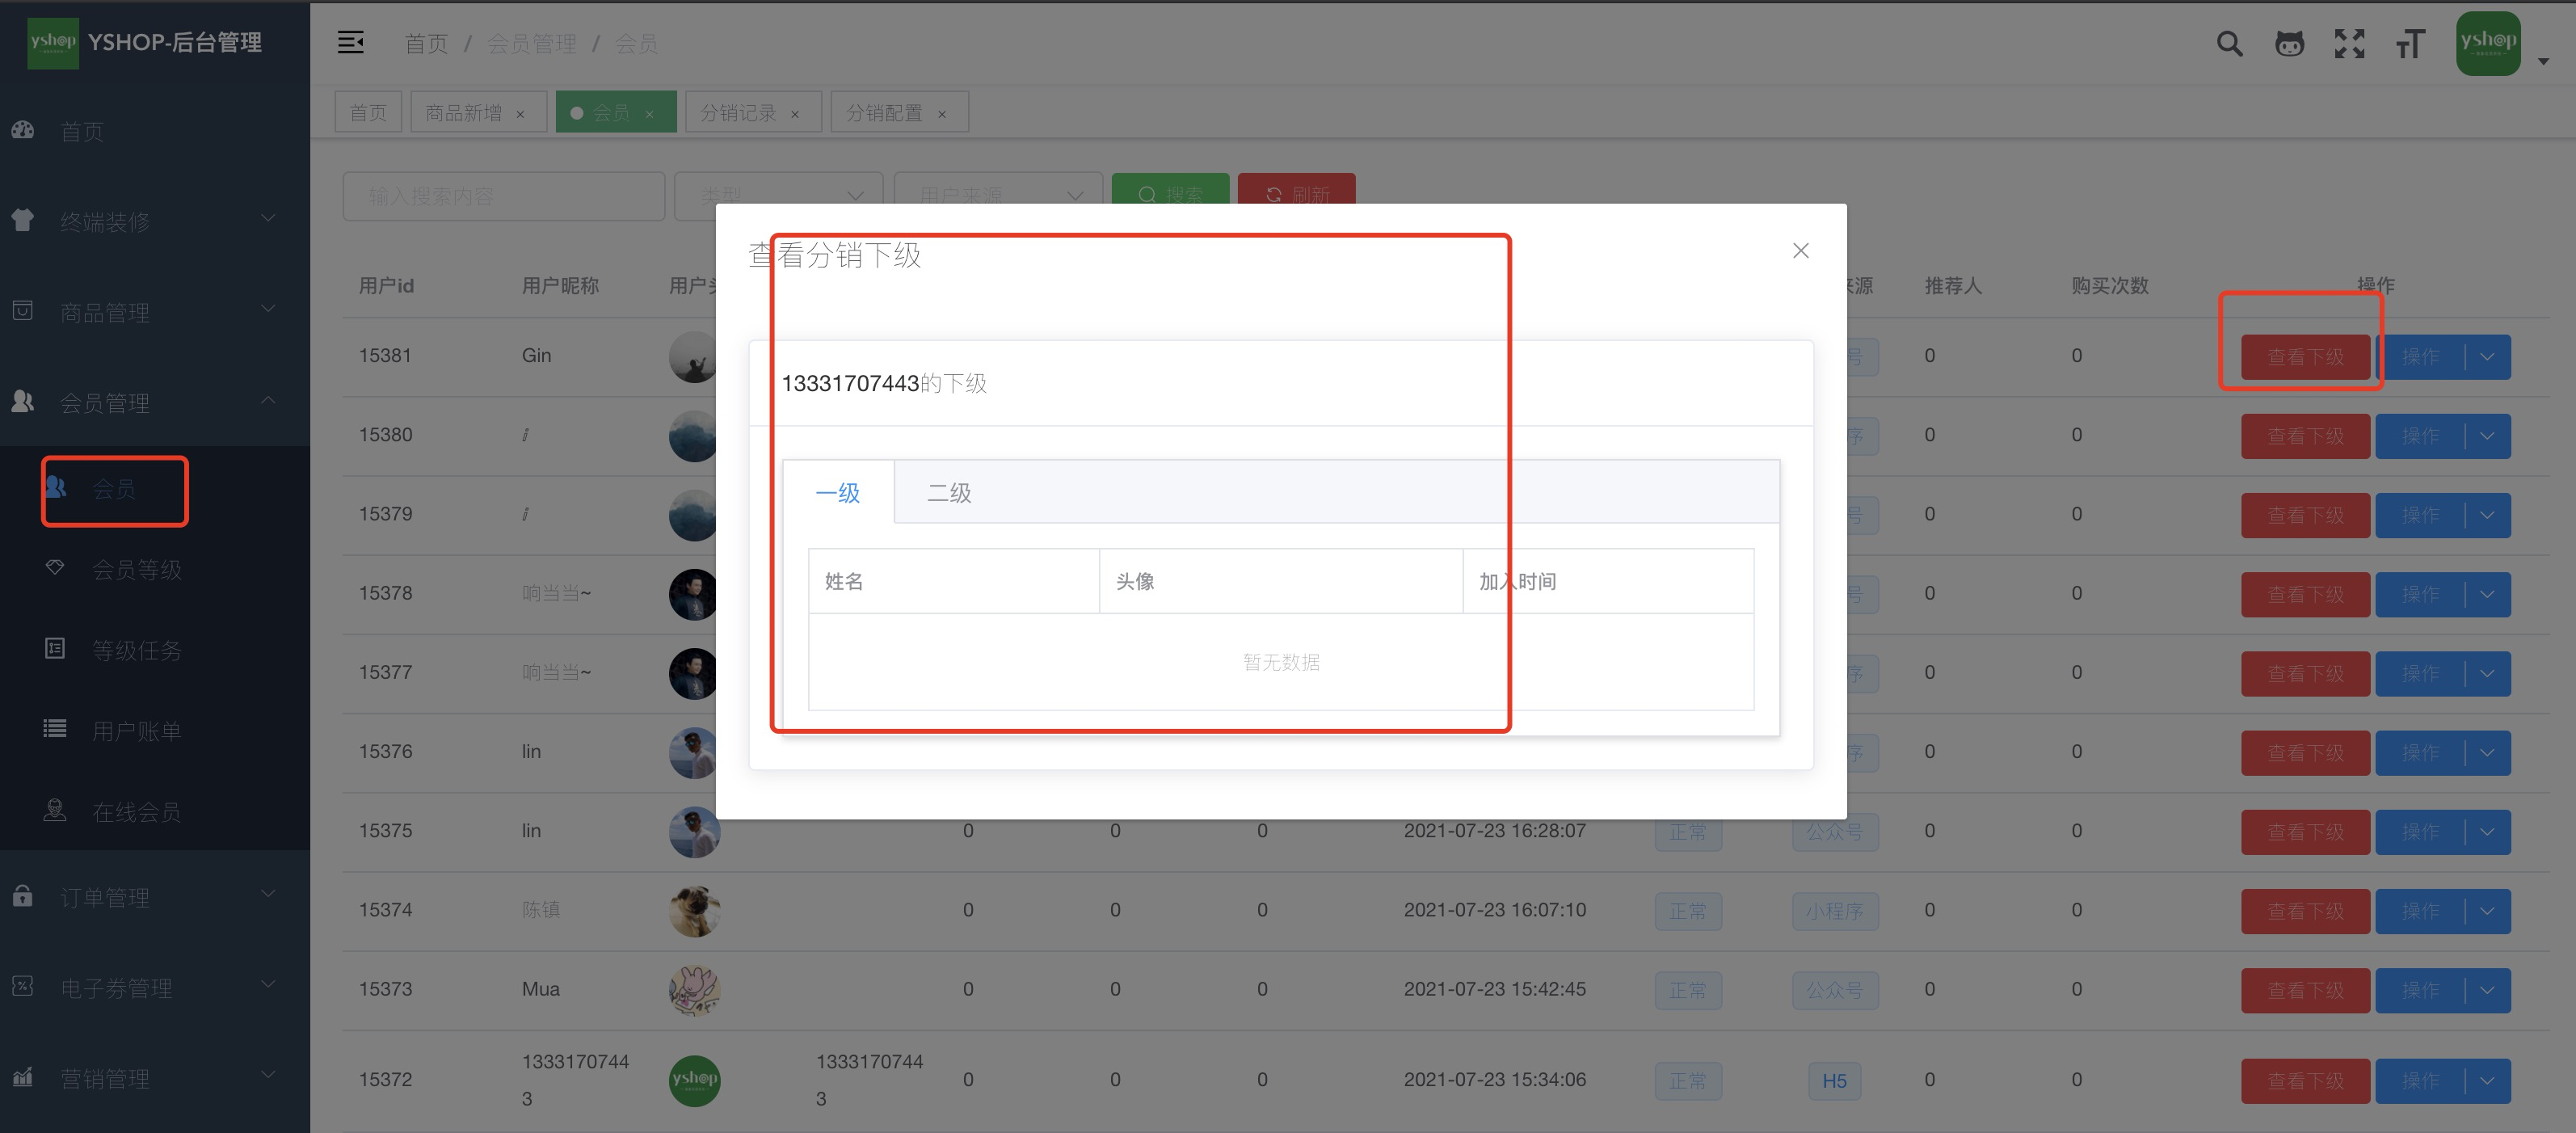2576x1133 pixels.
Task: Open 操作 dropdown arrow for user 15373
Action: (2487, 990)
